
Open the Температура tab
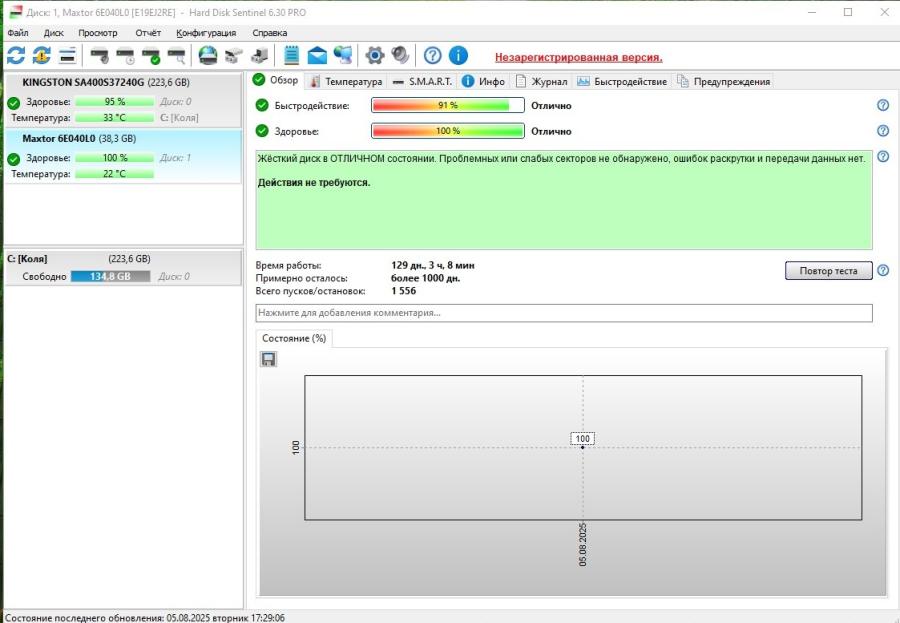point(346,81)
